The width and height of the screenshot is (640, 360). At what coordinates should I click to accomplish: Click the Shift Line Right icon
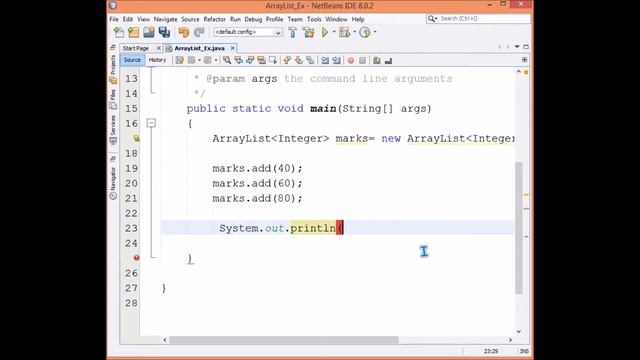coord(336,60)
